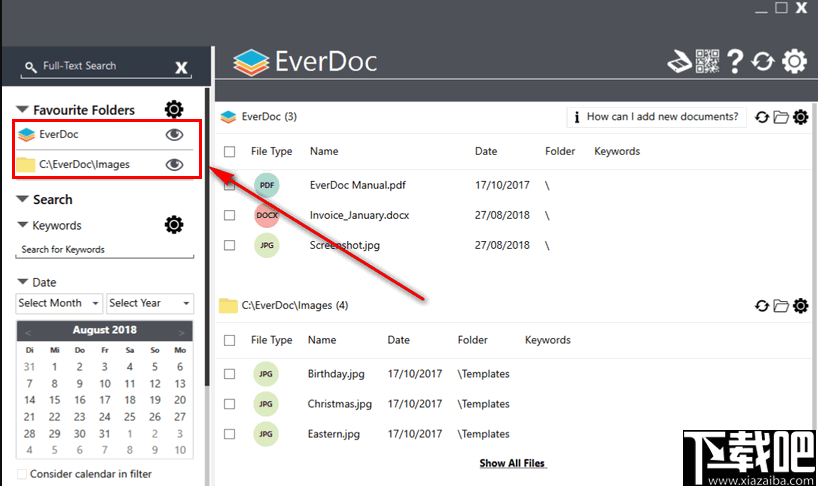818x486 pixels.
Task: Refresh the EverDoc (3) folder list
Action: pyautogui.click(x=762, y=117)
